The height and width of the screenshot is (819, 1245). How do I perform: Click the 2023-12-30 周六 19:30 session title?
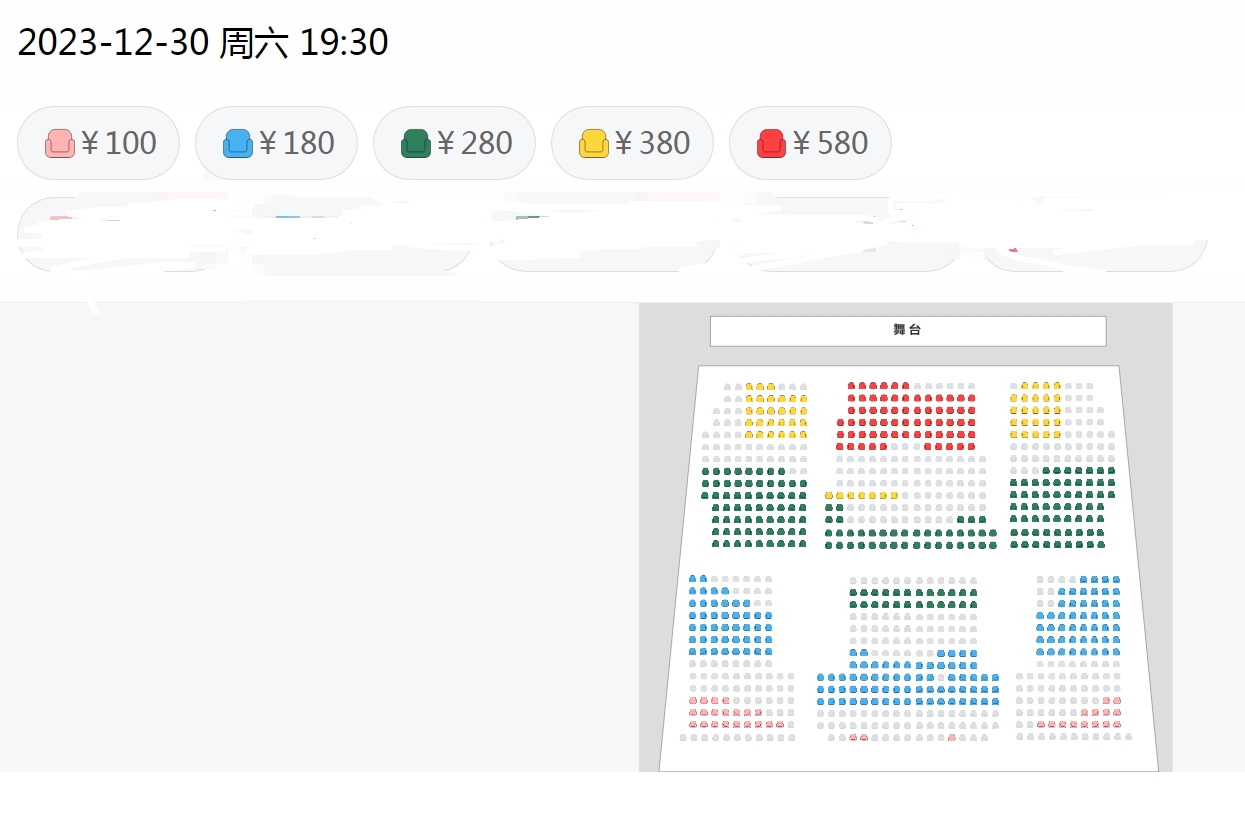(x=203, y=43)
